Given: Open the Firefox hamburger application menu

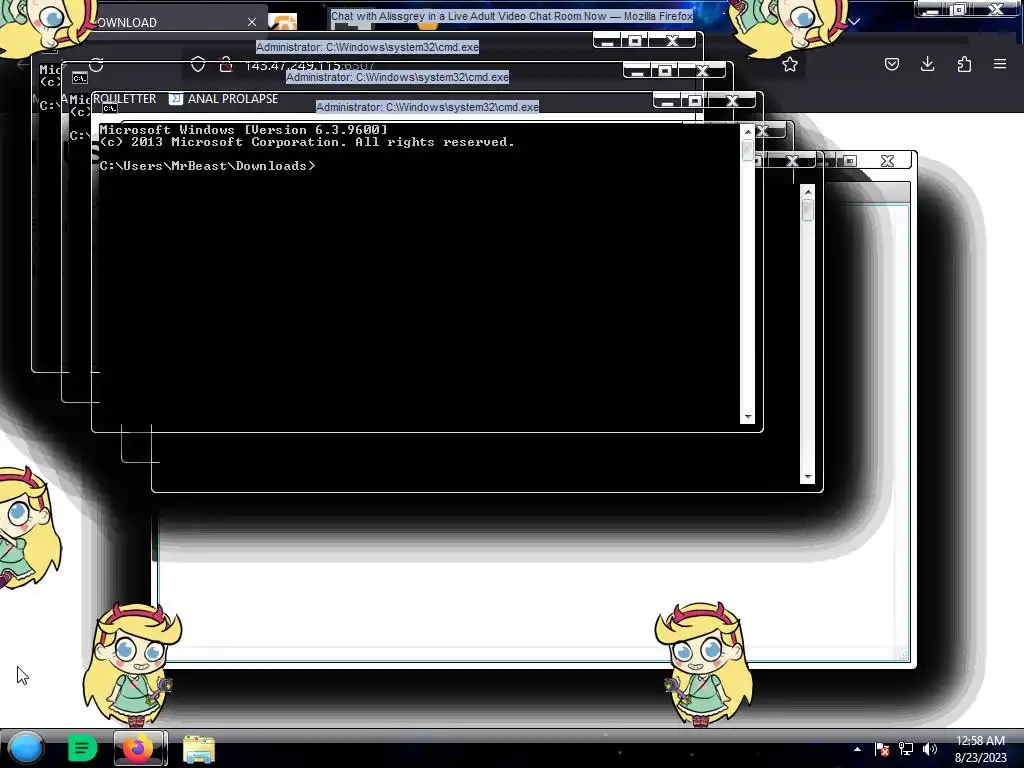Looking at the screenshot, I should point(1000,64).
